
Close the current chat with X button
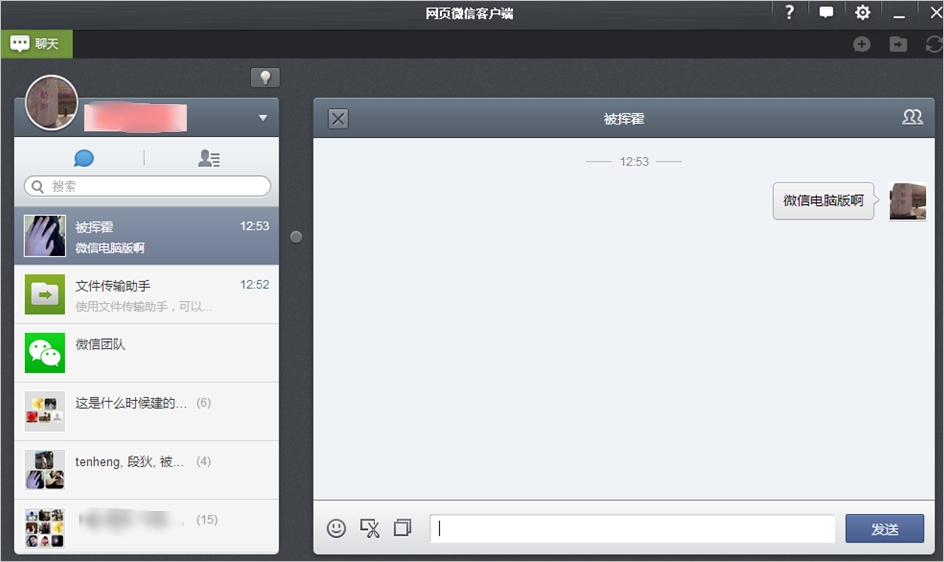pos(338,119)
